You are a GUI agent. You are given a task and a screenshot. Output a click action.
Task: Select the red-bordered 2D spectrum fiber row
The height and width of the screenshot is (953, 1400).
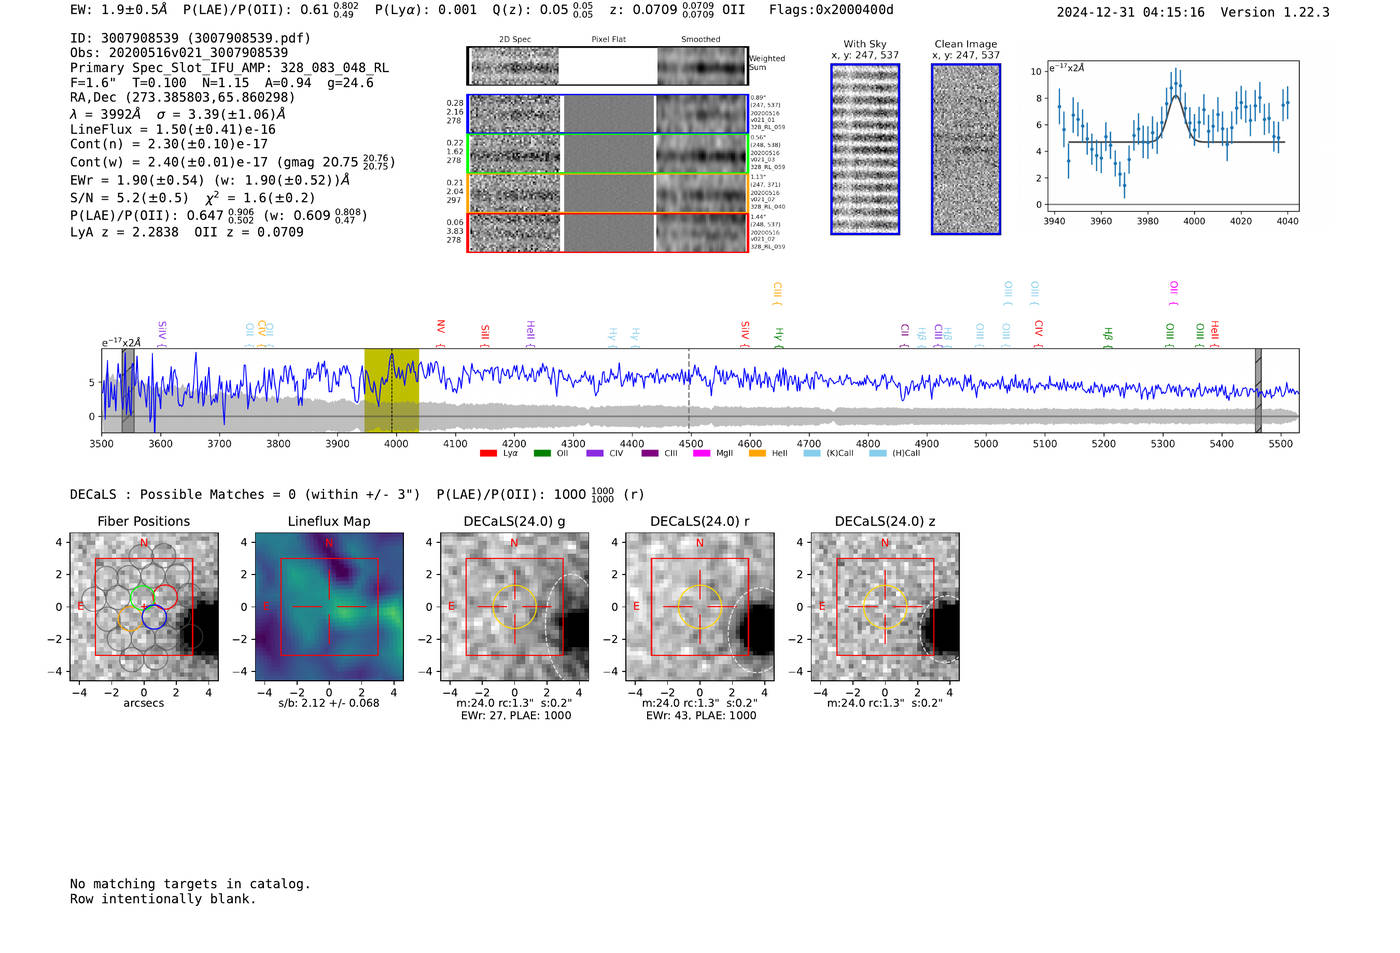coord(608,232)
